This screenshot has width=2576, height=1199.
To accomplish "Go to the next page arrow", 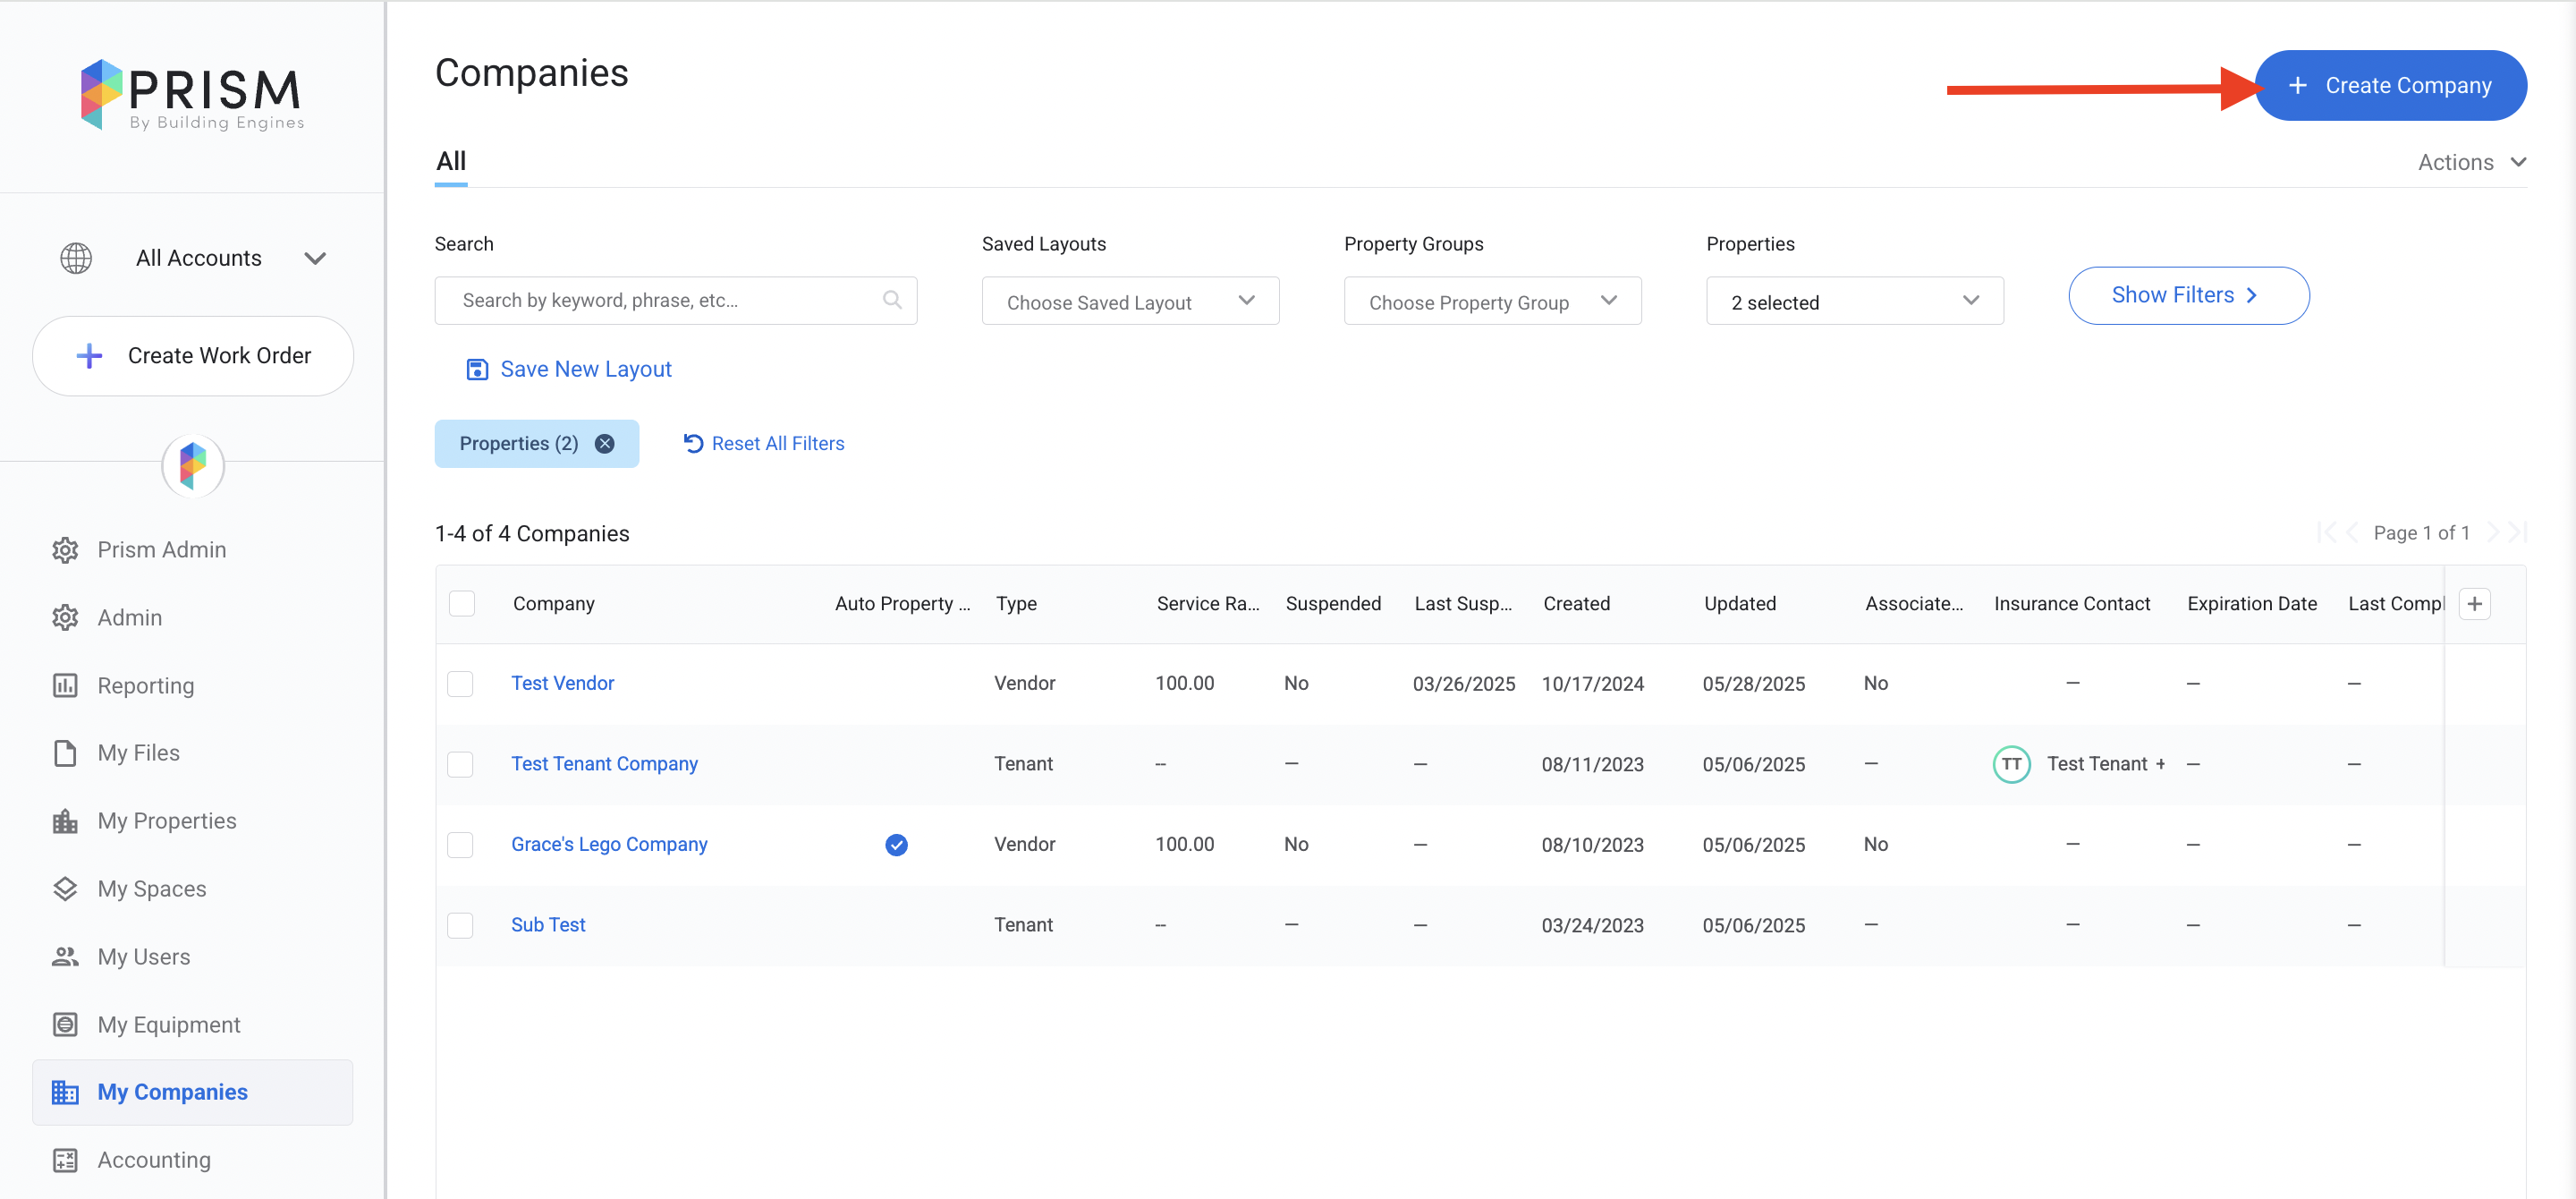I will pyautogui.click(x=2492, y=533).
